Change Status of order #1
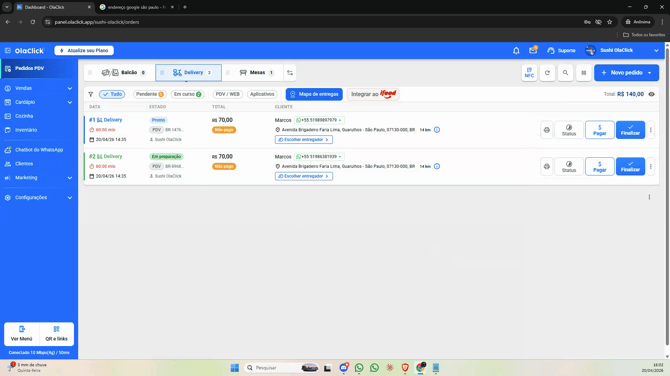Screen dimensions: 670x376 tap(569, 130)
